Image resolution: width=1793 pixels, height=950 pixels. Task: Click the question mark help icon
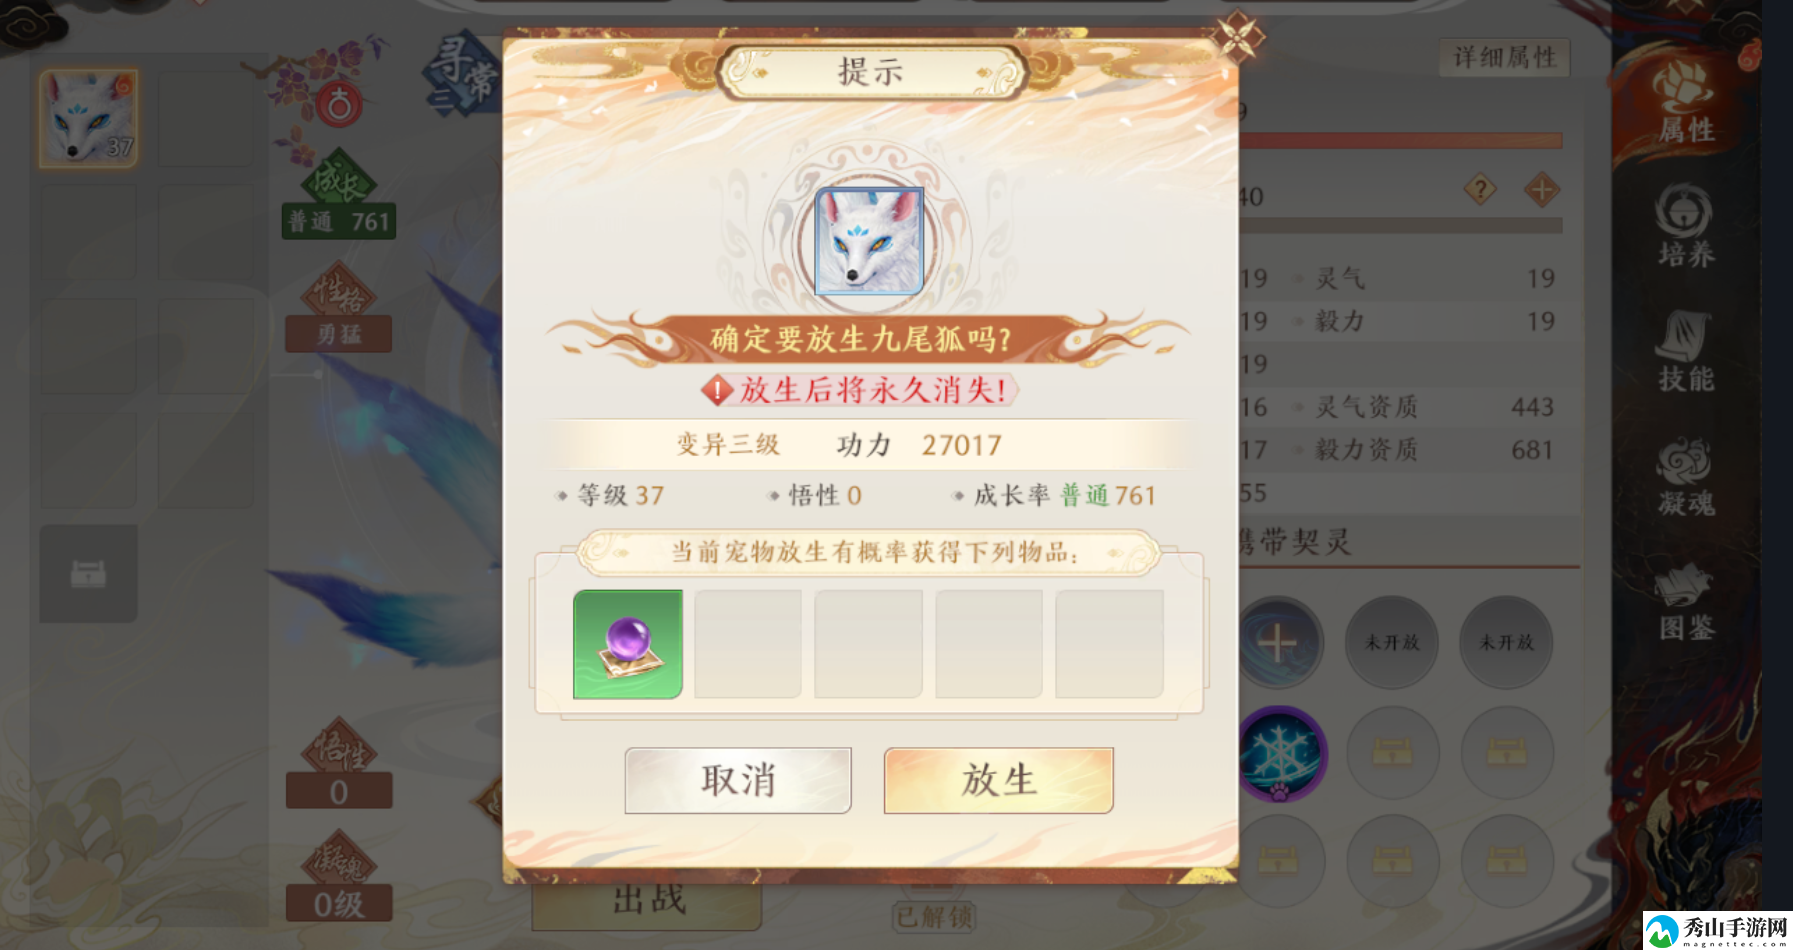pos(1480,189)
